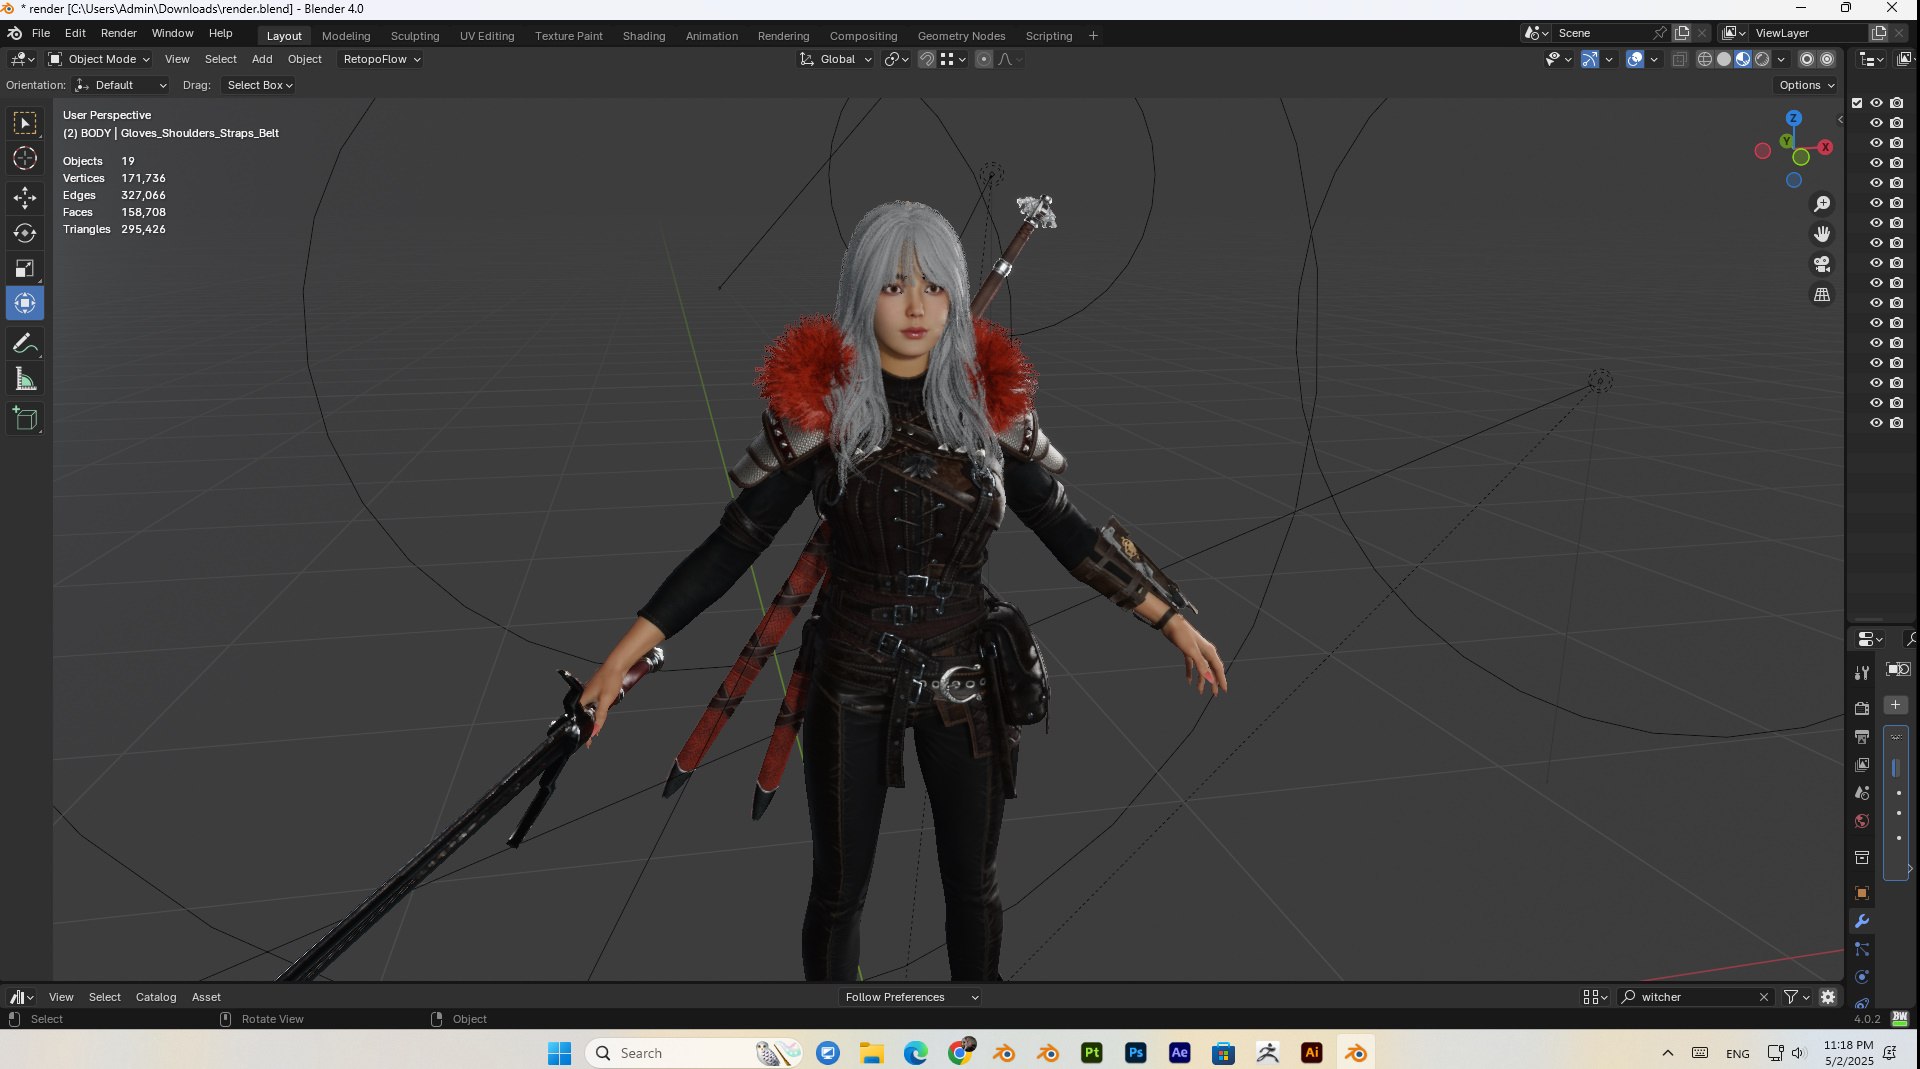Activate the 3D Cursor tool
The height and width of the screenshot is (1069, 1920).
click(25, 158)
